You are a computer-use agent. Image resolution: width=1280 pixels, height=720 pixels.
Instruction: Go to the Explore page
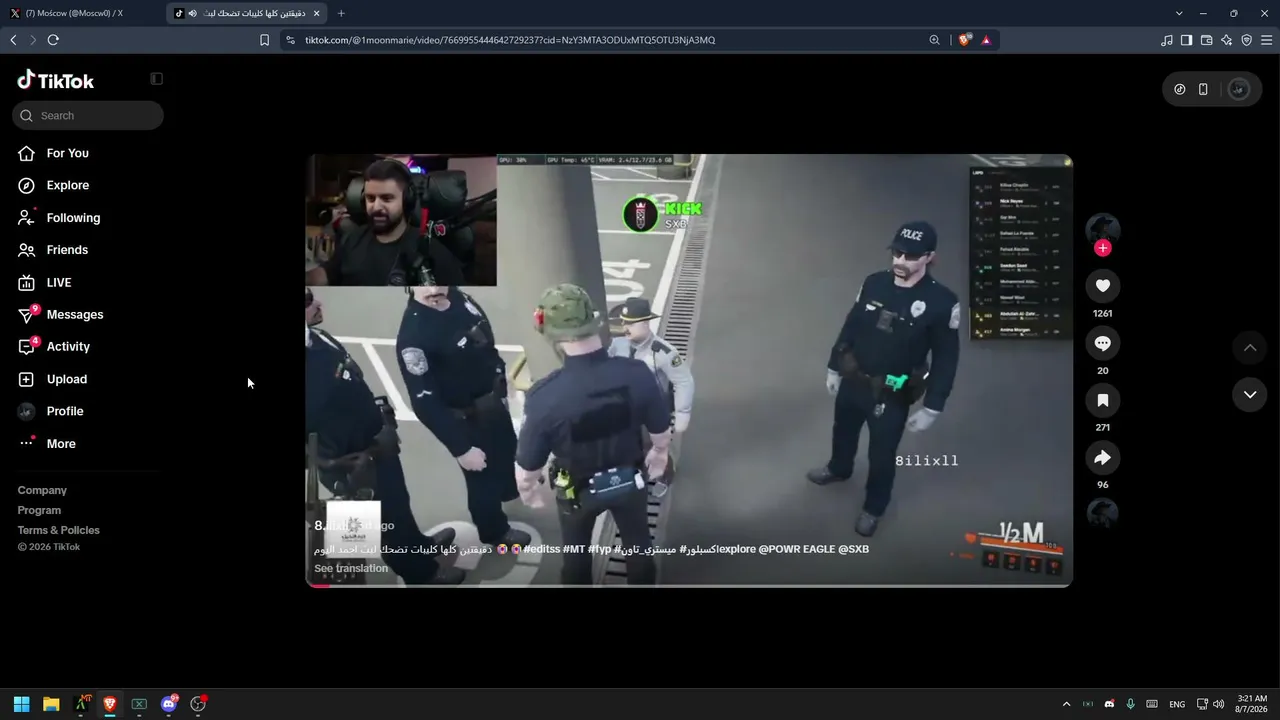point(67,185)
